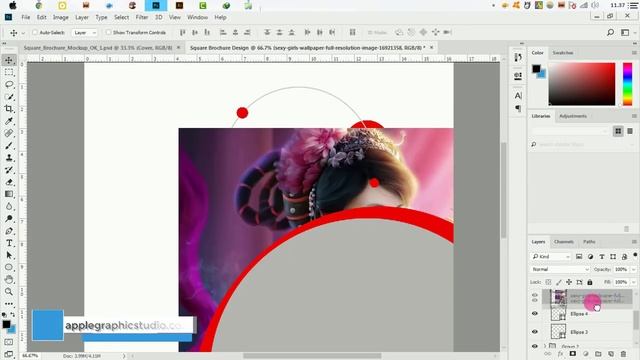Open the Image menu
This screenshot has height=360, width=640.
click(60, 17)
